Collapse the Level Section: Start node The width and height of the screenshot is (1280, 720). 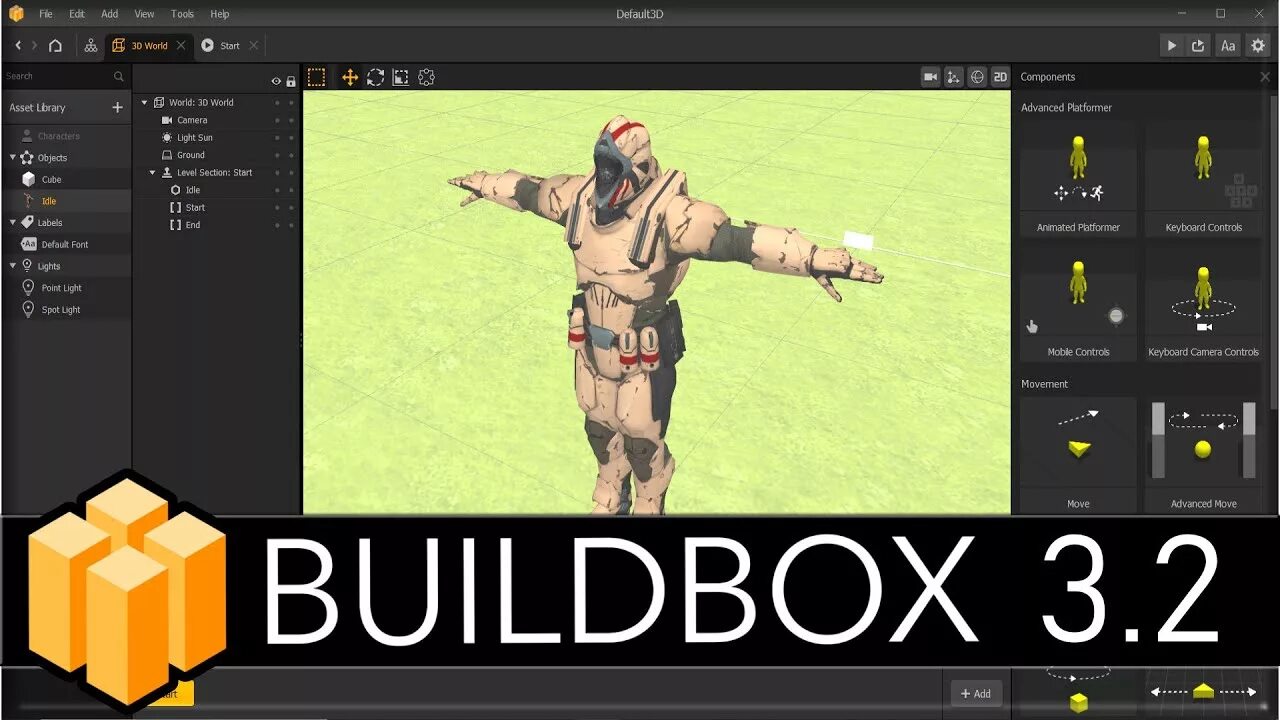click(x=153, y=172)
